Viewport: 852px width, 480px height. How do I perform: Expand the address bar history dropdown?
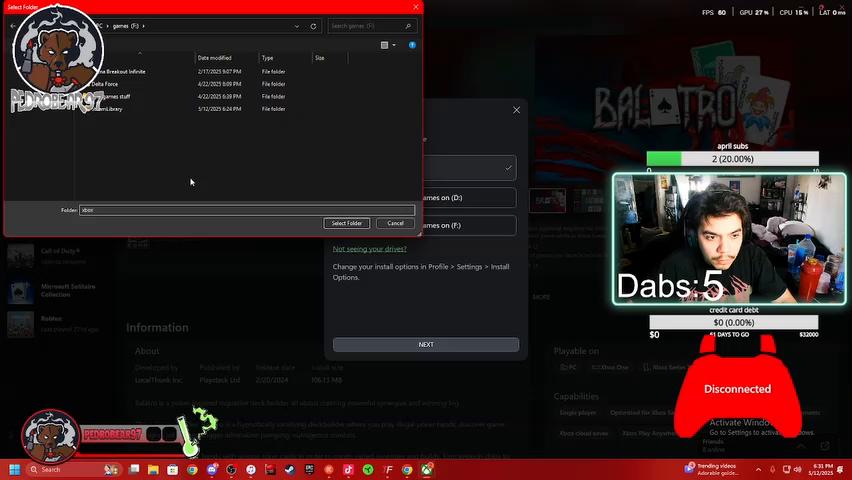pyautogui.click(x=297, y=26)
